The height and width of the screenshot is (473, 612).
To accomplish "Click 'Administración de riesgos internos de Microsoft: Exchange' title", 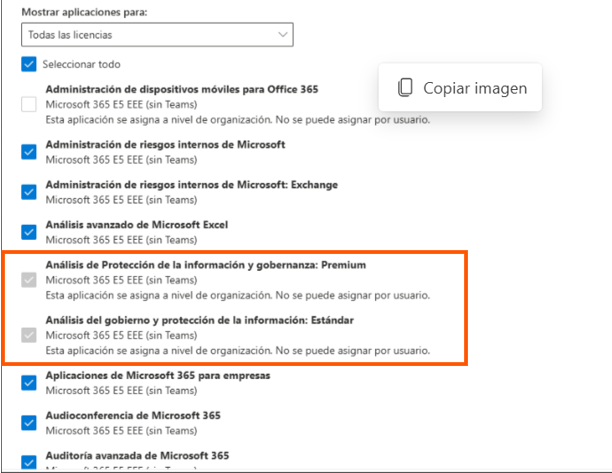I will (192, 185).
